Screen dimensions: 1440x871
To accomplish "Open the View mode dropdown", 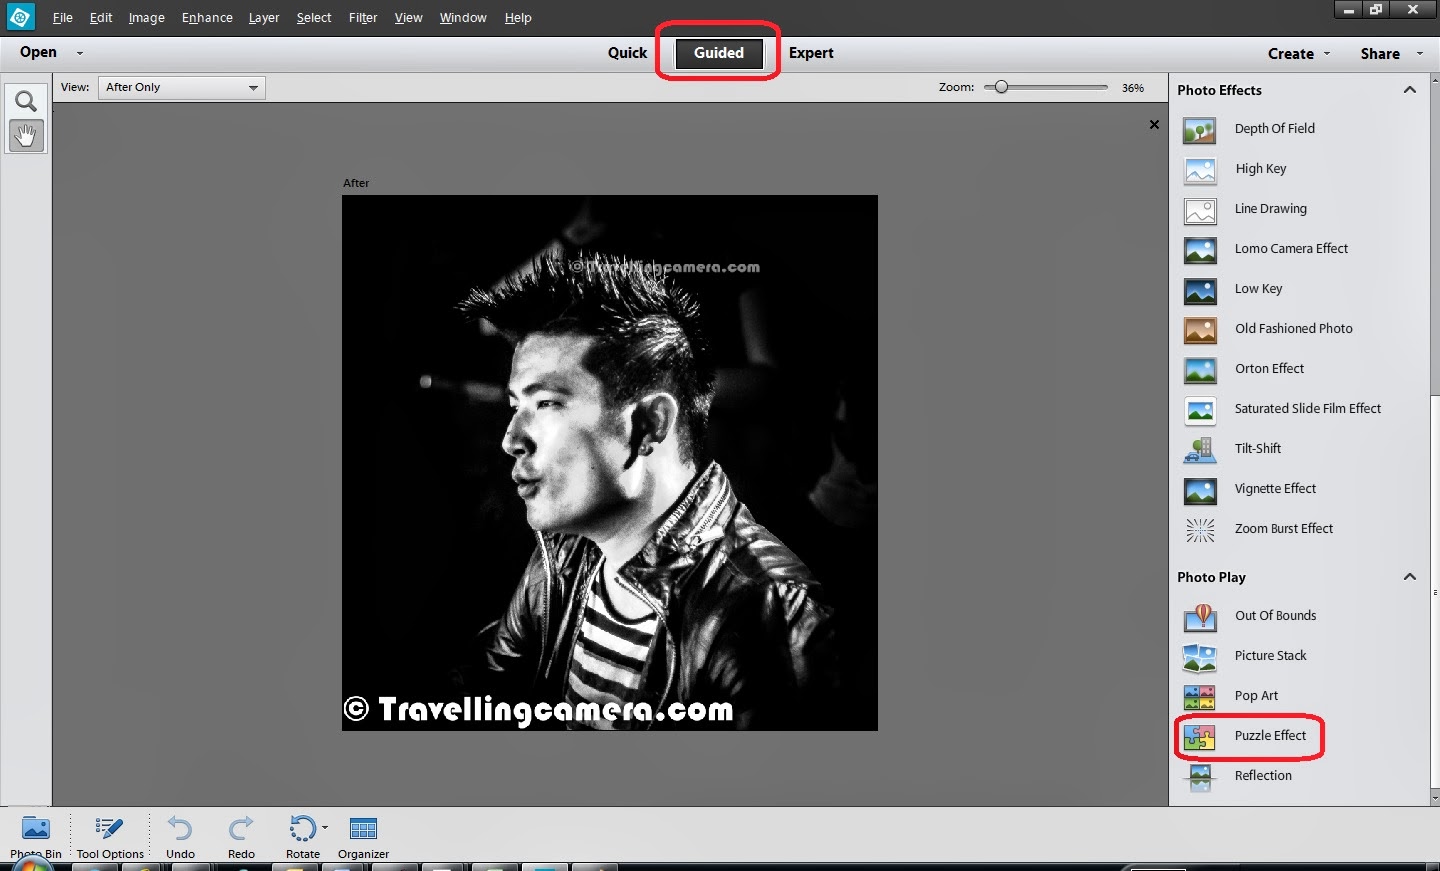I will coord(182,87).
